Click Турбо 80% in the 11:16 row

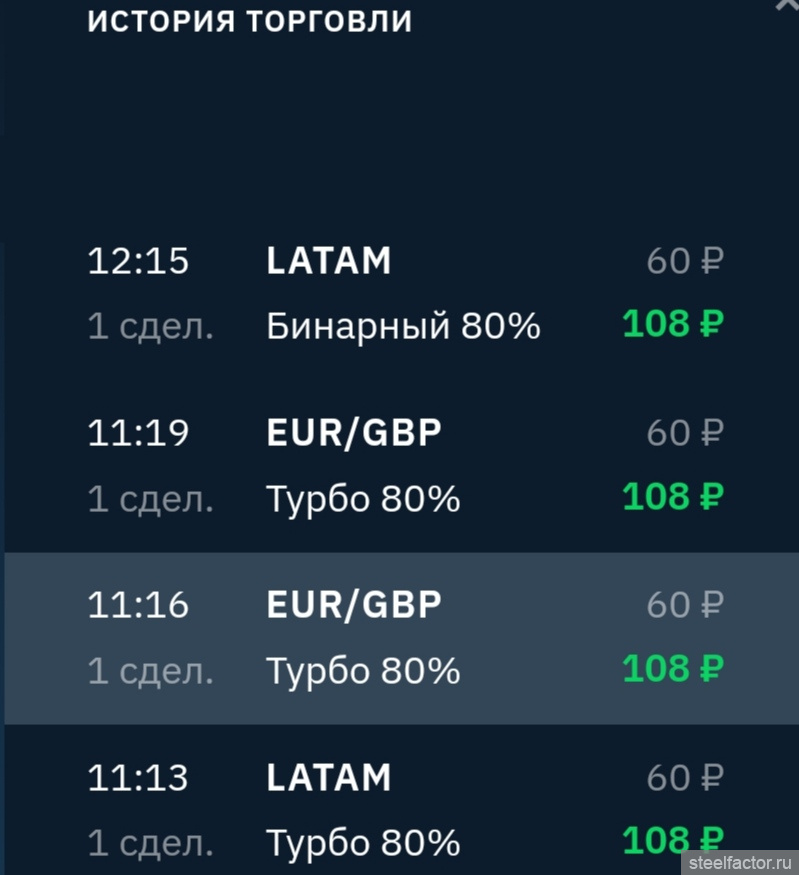click(363, 670)
